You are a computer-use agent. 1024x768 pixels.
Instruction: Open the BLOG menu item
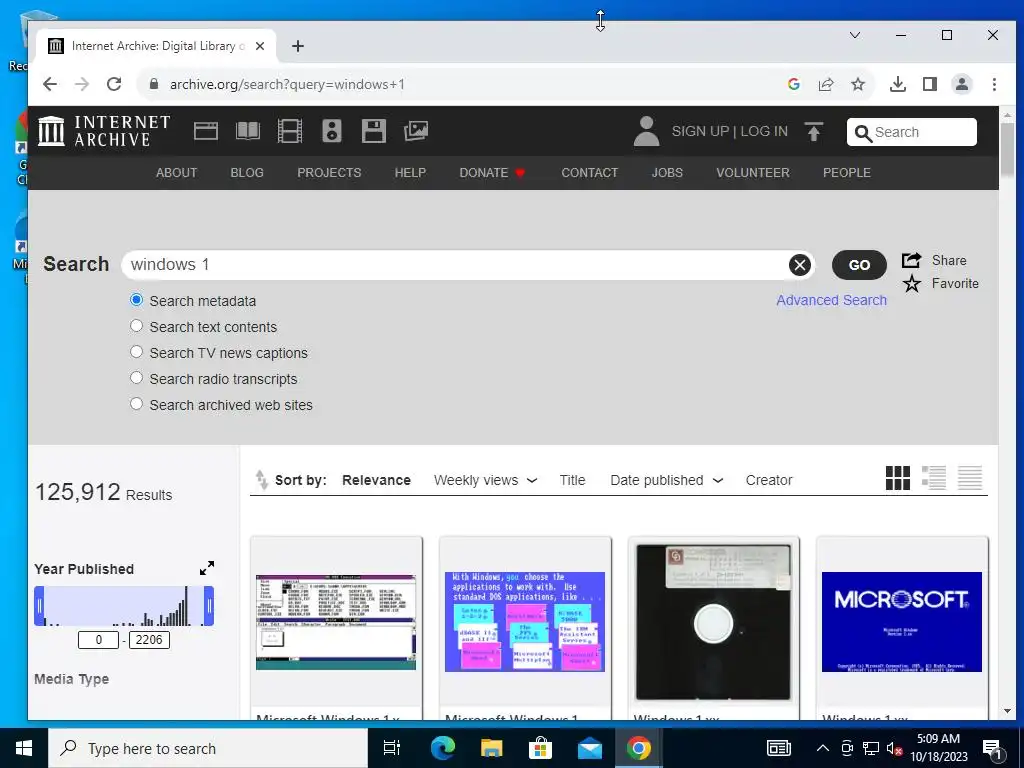point(247,172)
